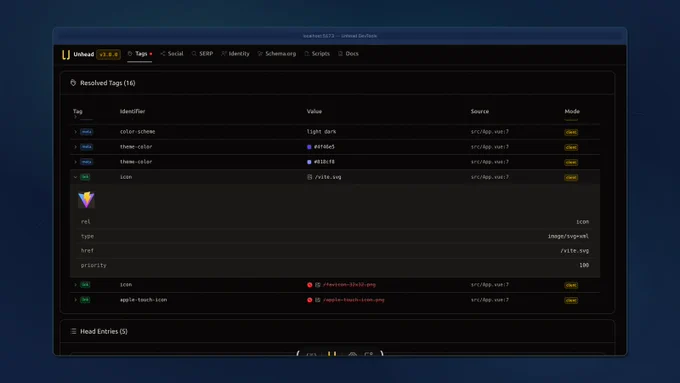Screen dimensions: 680x383
Task: Click the Vite logo preview thumbnail
Action: (x=86, y=200)
